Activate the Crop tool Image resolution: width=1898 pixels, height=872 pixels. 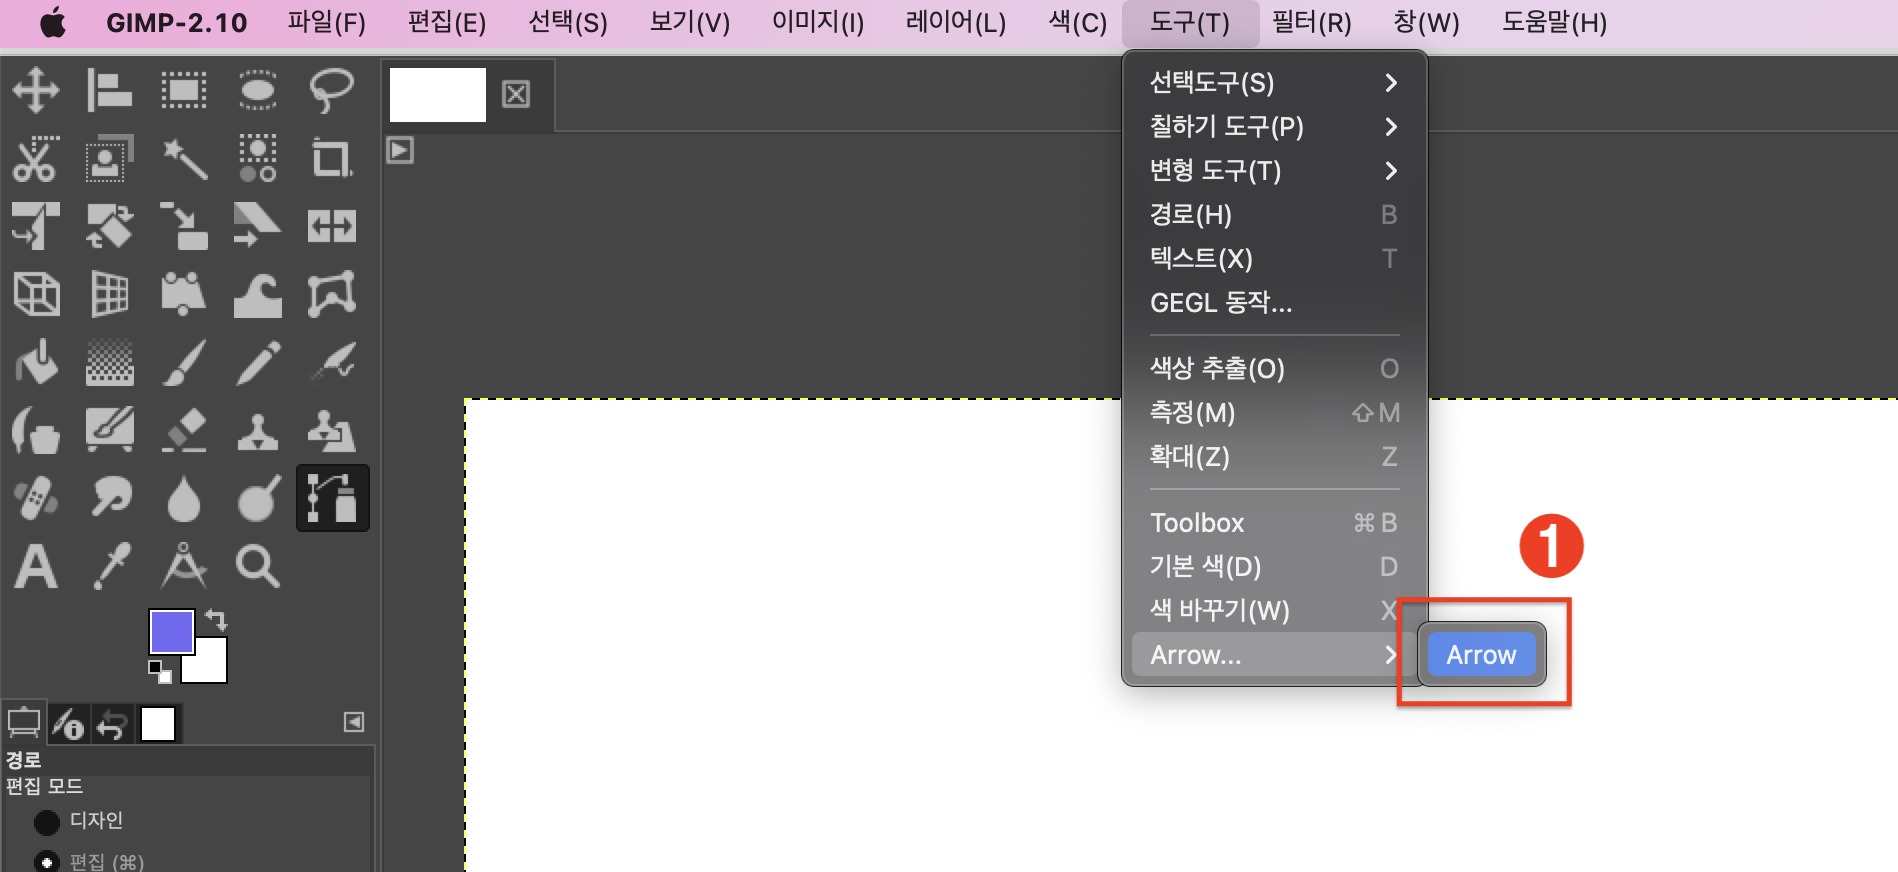tap(332, 158)
